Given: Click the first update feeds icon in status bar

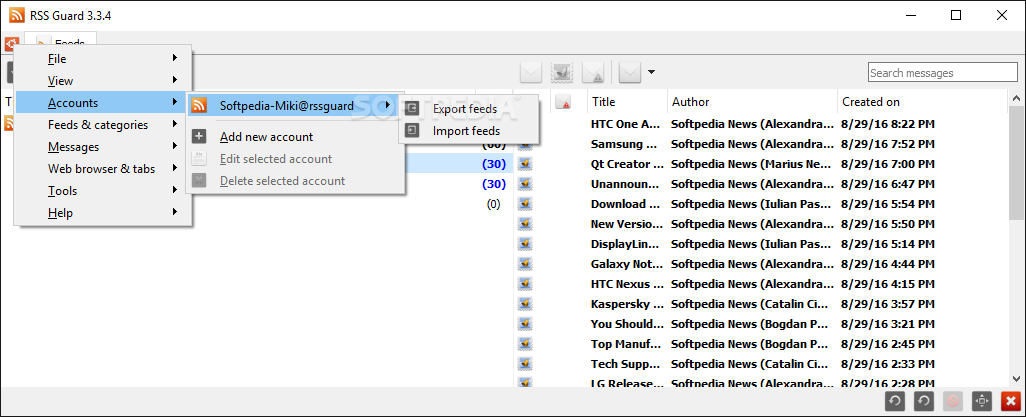Looking at the screenshot, I should [895, 401].
